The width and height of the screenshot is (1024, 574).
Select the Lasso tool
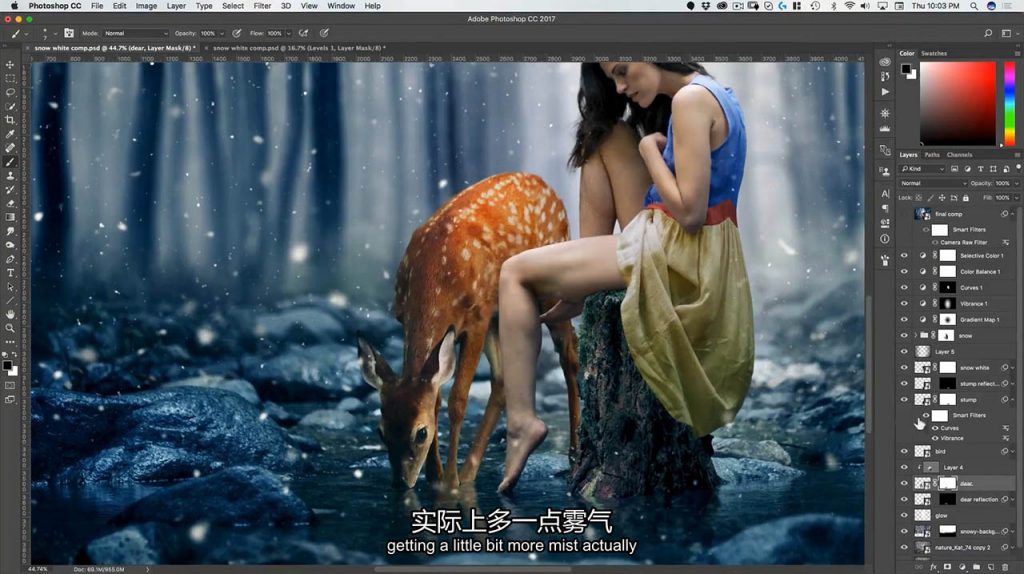10,92
